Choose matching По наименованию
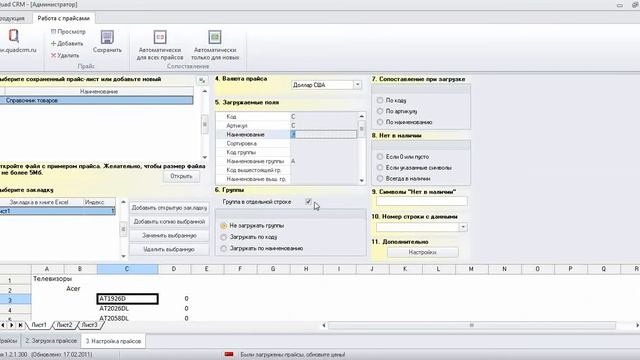The image size is (640, 360). pyautogui.click(x=380, y=122)
